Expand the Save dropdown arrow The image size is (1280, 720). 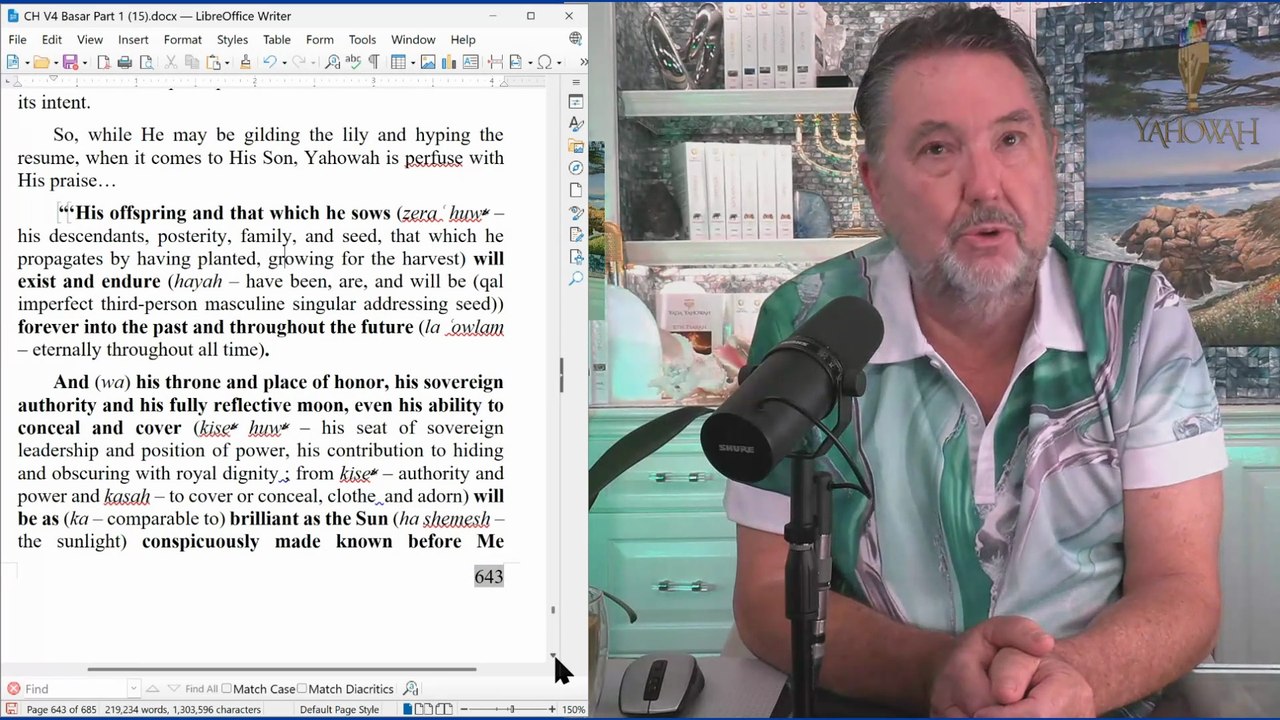[85, 62]
